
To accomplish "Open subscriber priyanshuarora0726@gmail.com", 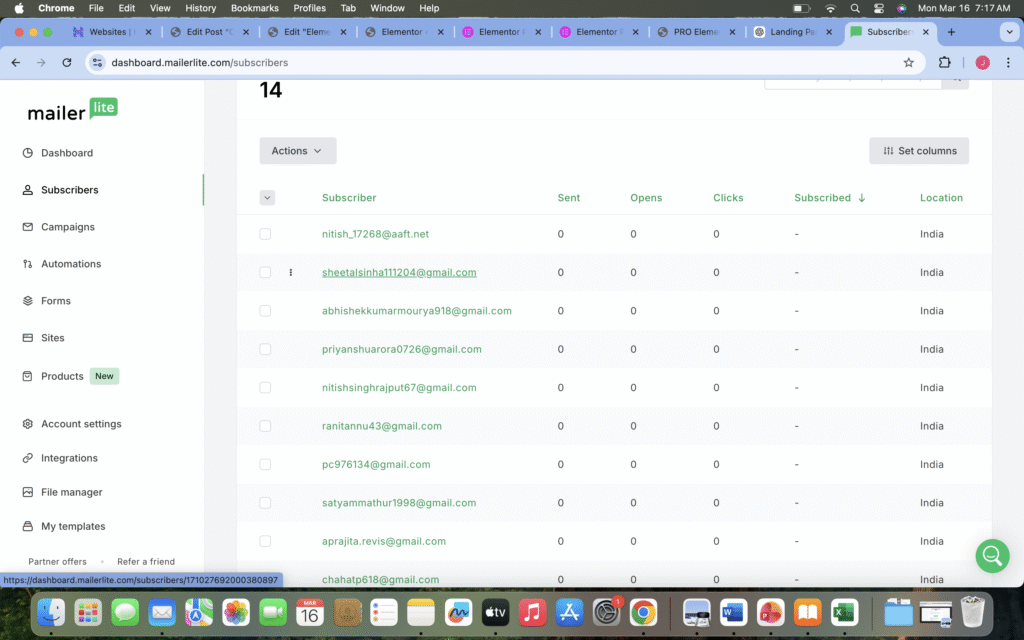I will point(401,349).
